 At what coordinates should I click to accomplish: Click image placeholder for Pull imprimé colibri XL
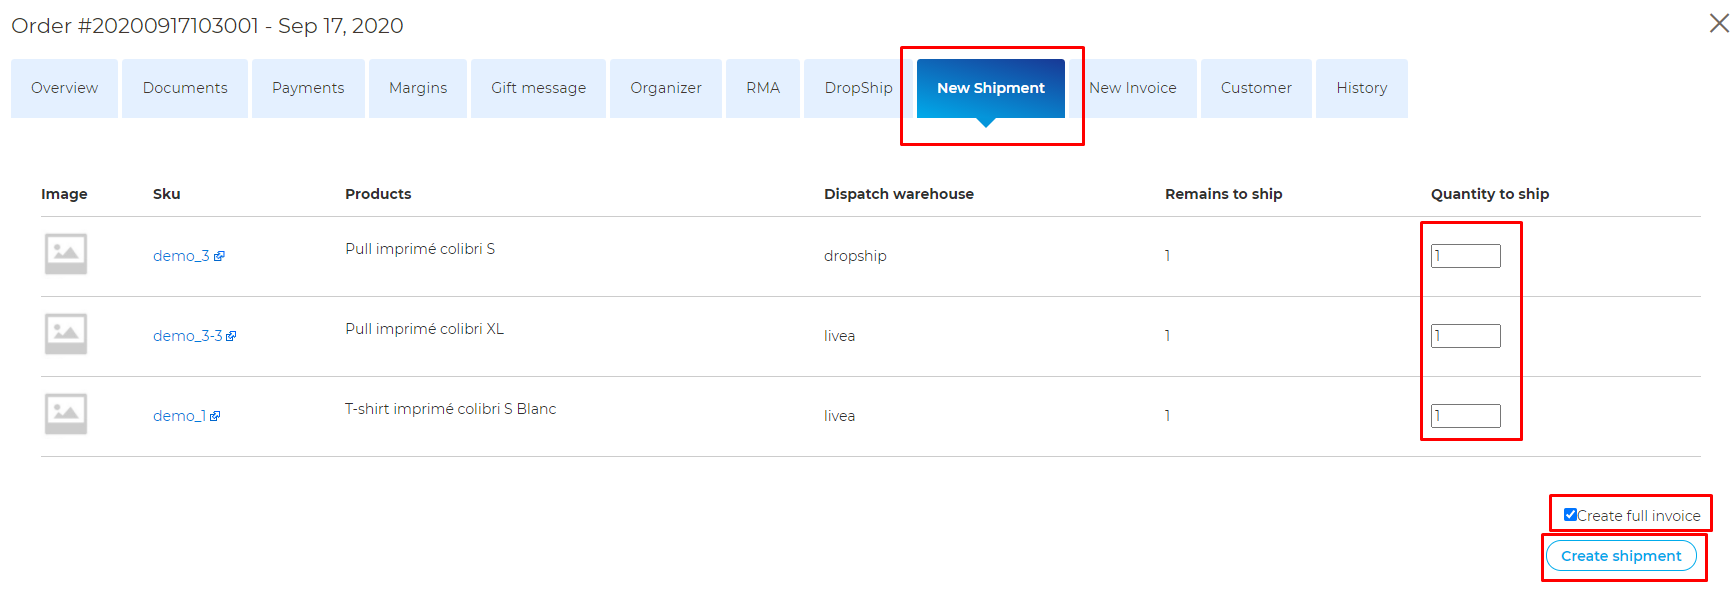66,334
